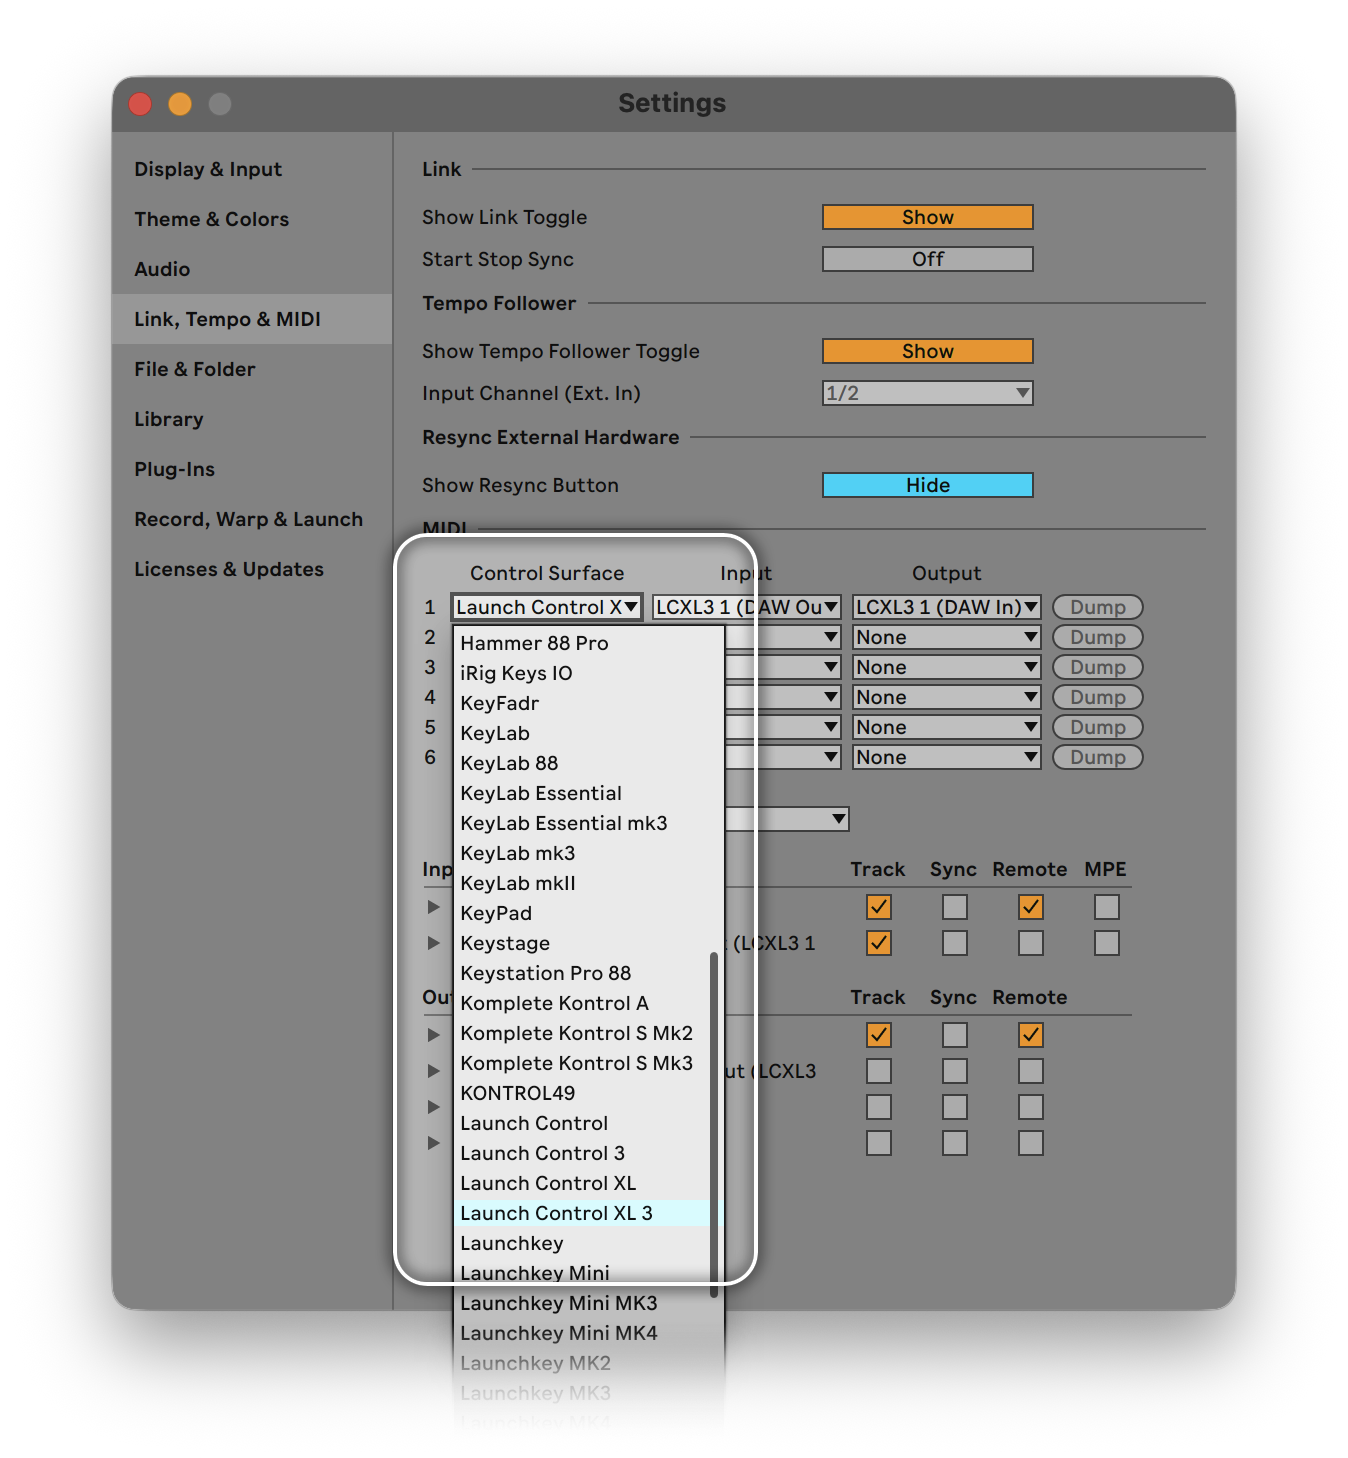The image size is (1348, 1458).
Task: Pick KeyLab Essential mk3 entry
Action: [x=584, y=823]
